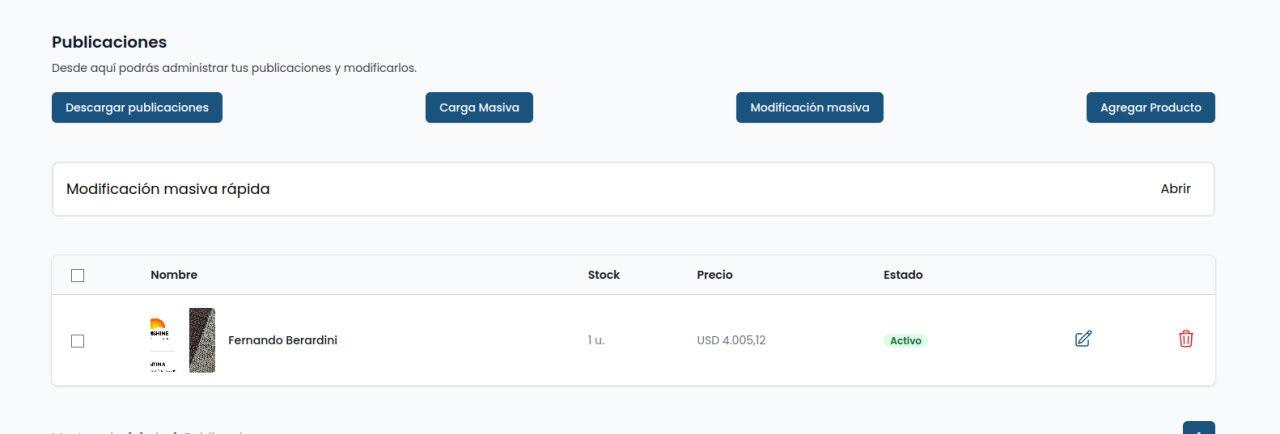Screen dimensions: 1280x434
Task: Toggle the select-all checkbox in table header
Action: 78,276
